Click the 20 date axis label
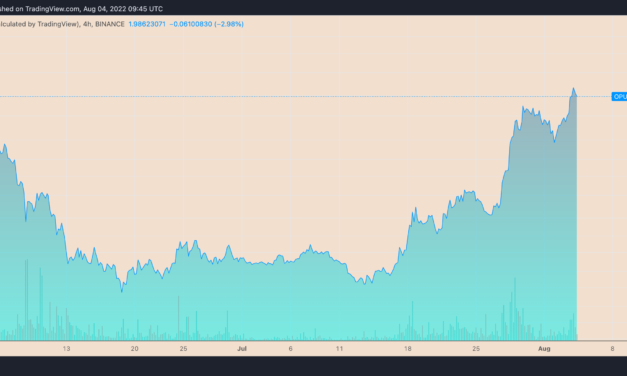This screenshot has width=627, height=376. click(x=134, y=348)
